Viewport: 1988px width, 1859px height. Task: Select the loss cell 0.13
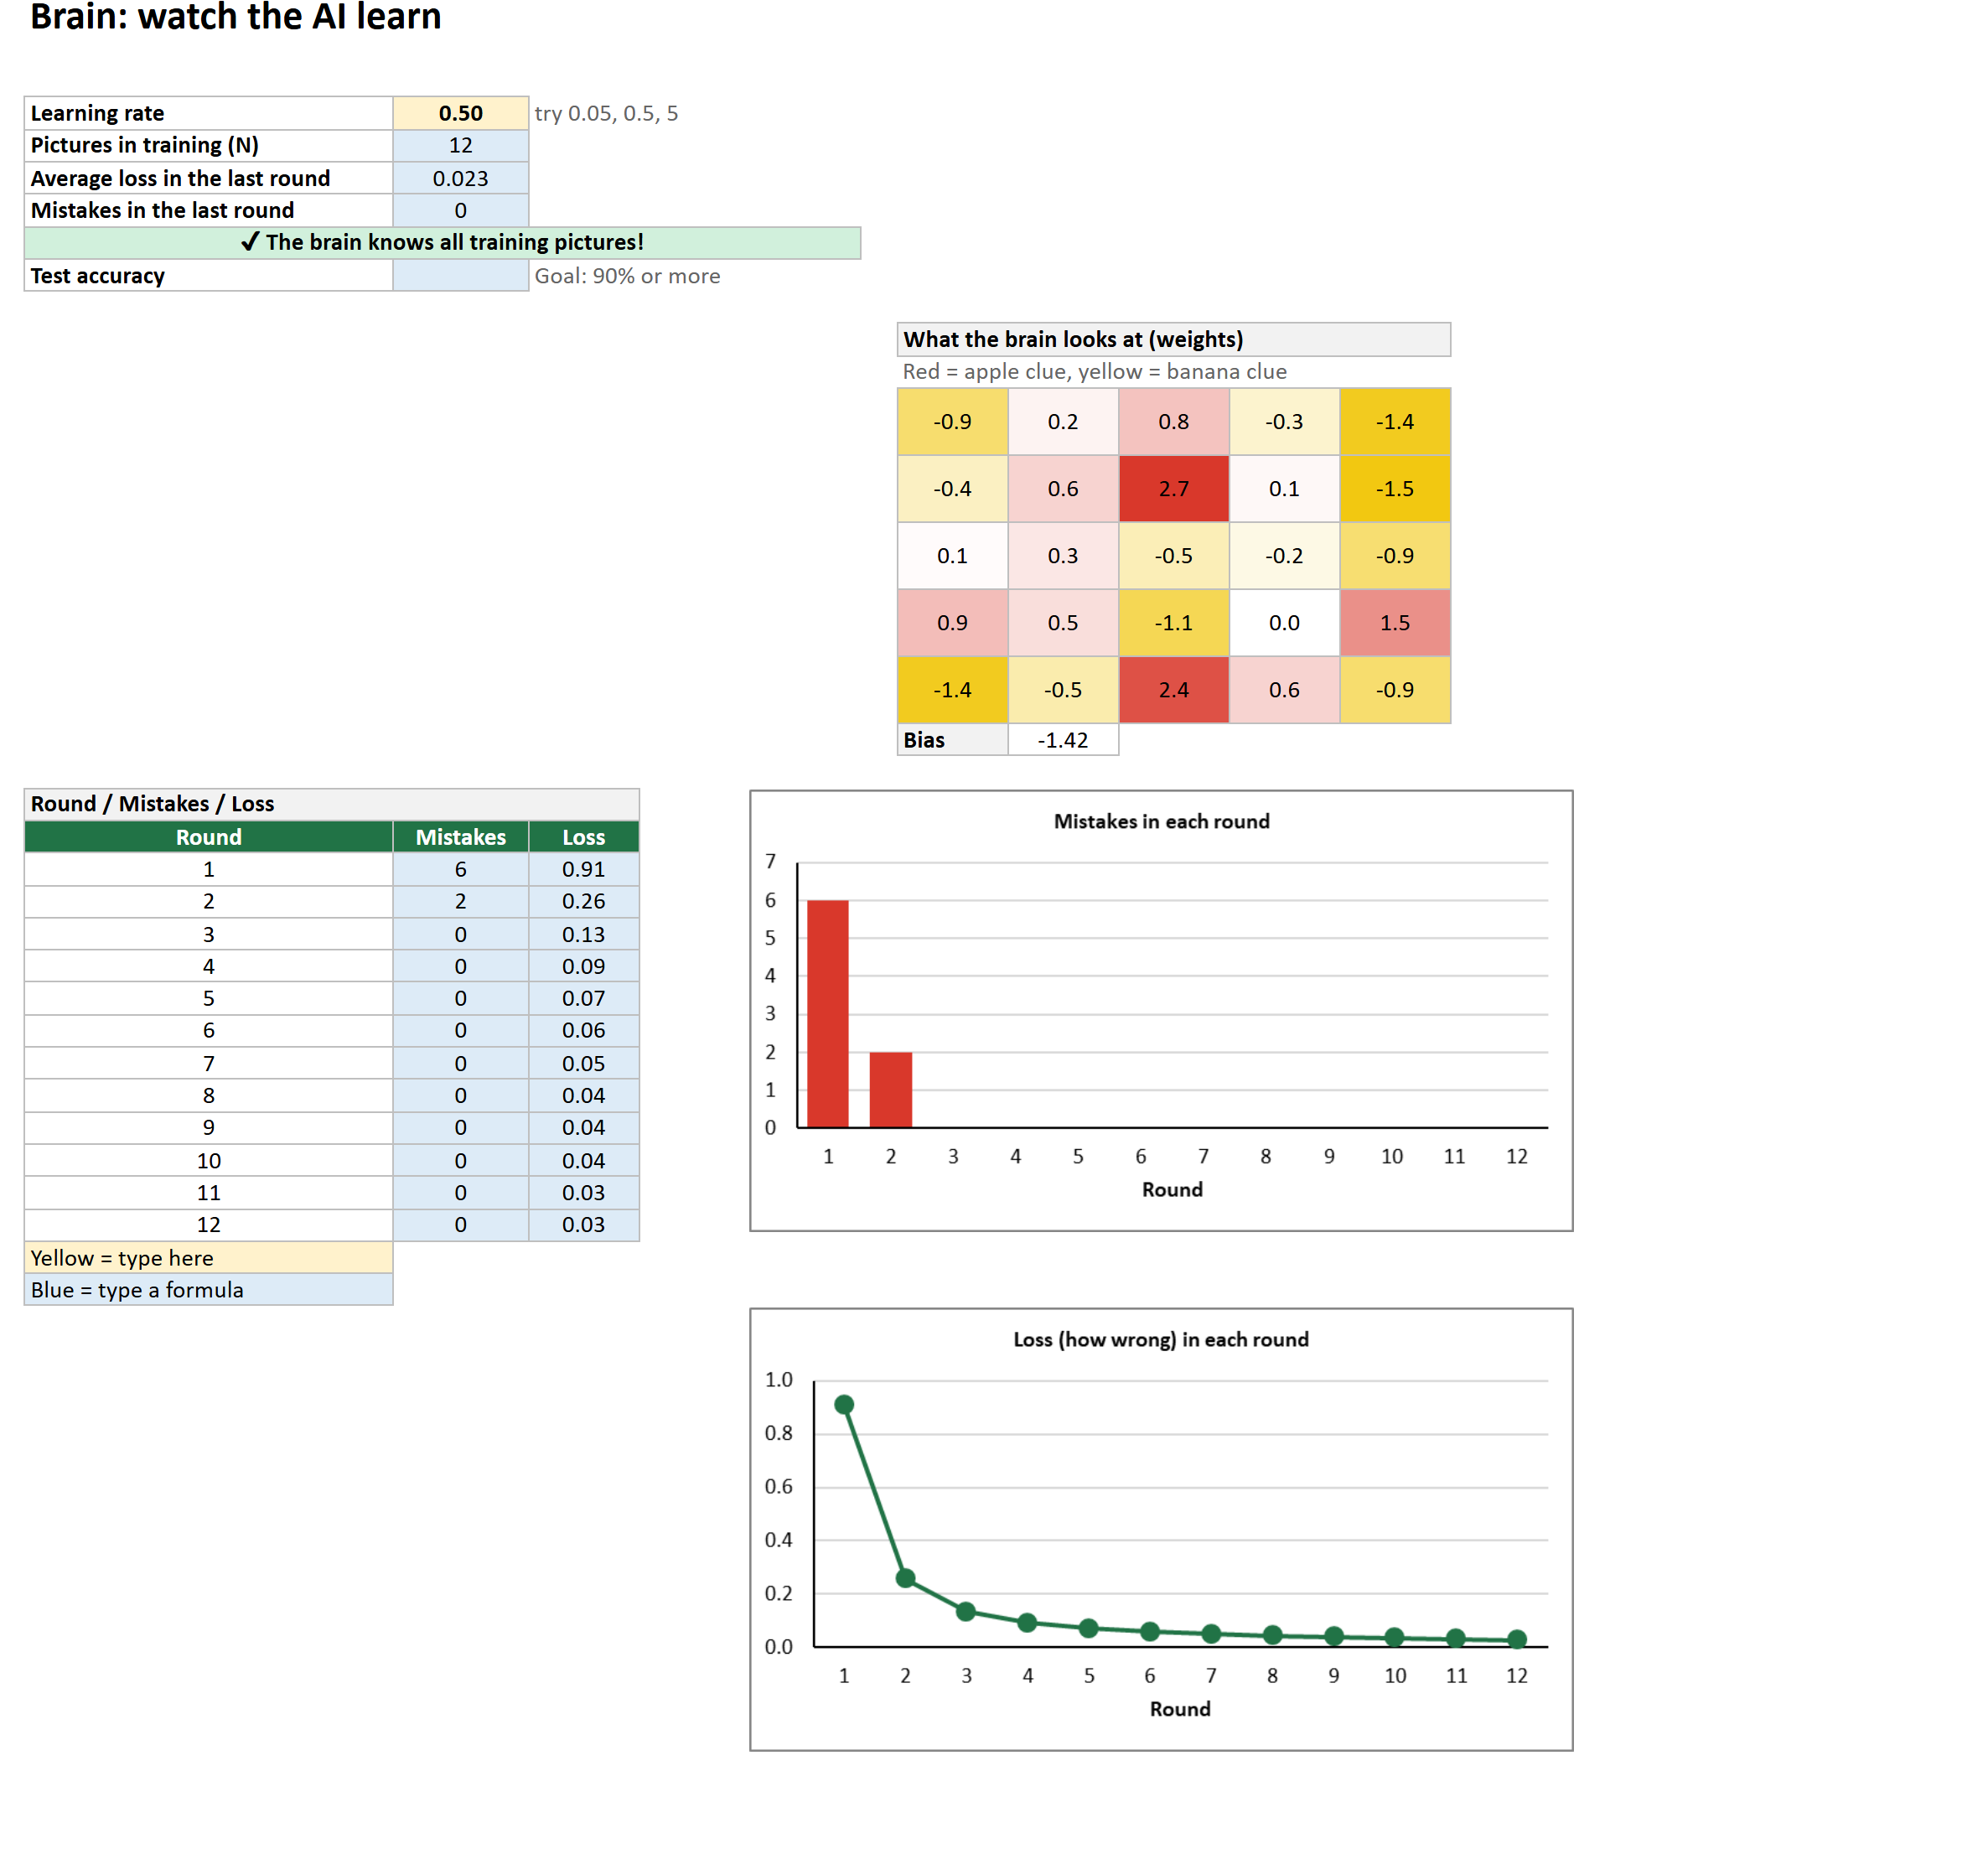(x=584, y=934)
